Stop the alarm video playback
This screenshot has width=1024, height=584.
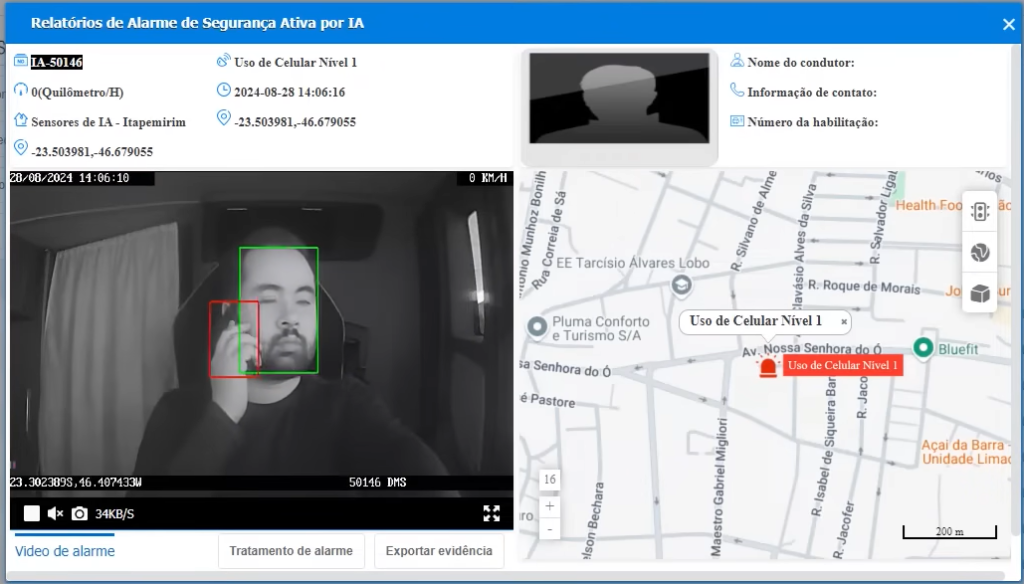pos(31,513)
